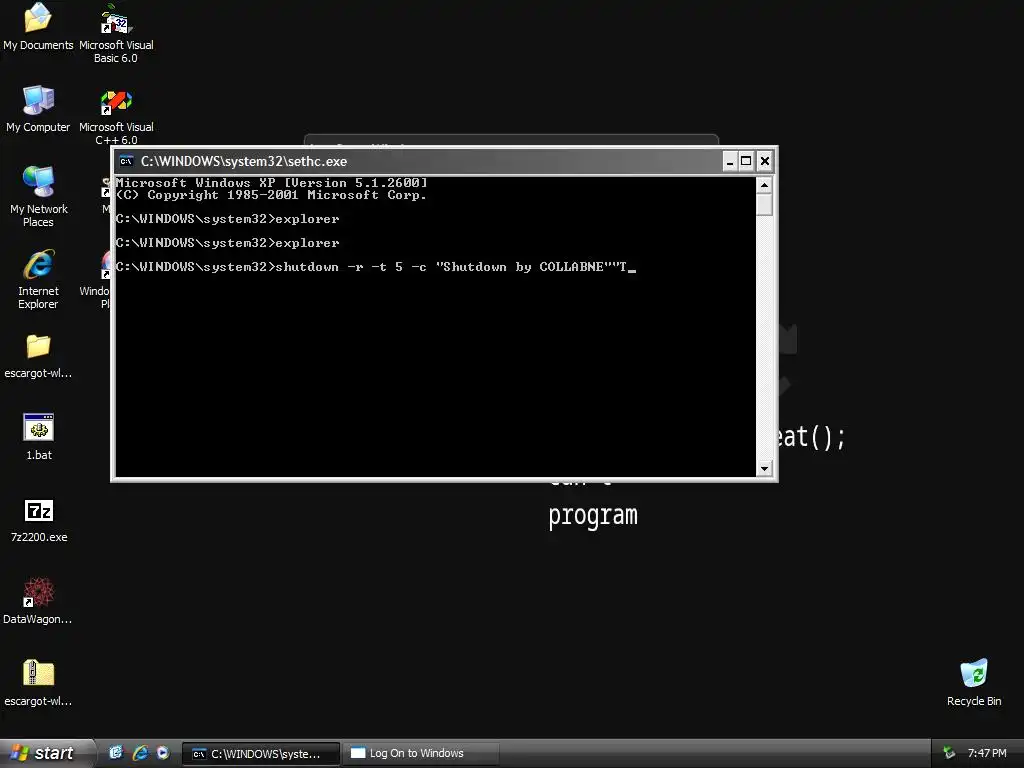Image resolution: width=1024 pixels, height=768 pixels.
Task: Click the console scrollbar down arrow
Action: click(x=764, y=468)
